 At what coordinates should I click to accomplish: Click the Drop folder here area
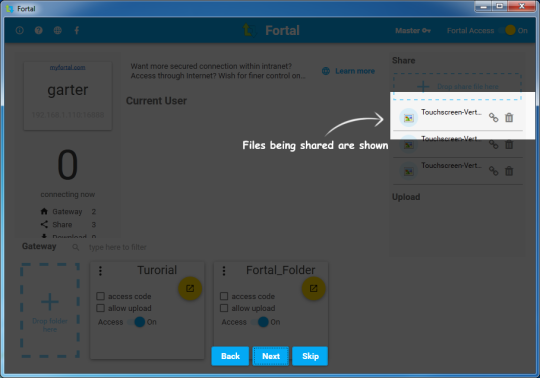pos(50,311)
